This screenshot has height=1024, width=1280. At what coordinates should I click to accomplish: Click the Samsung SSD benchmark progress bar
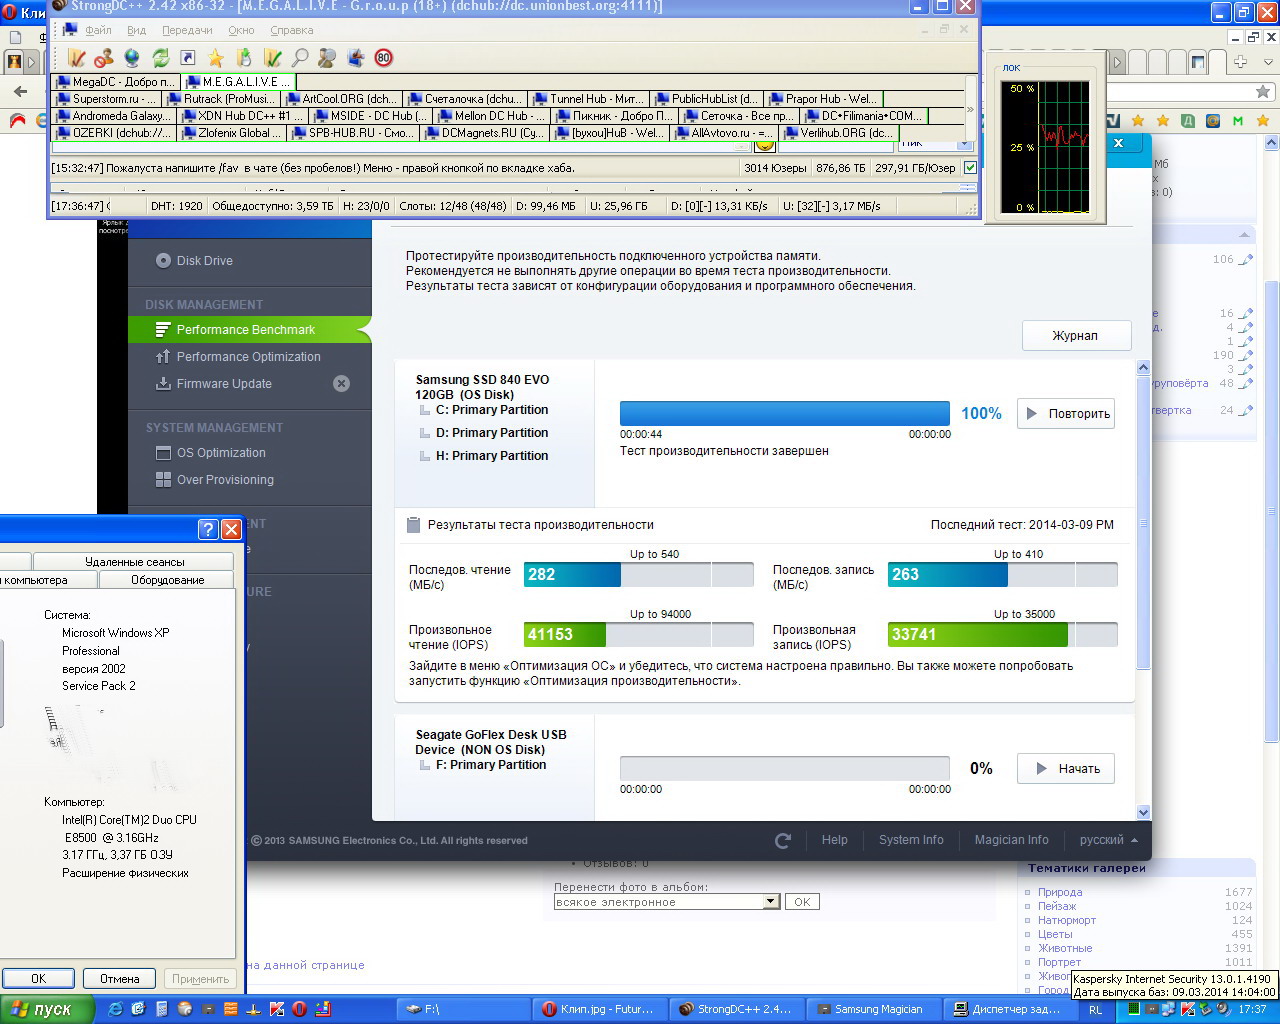[x=784, y=414]
